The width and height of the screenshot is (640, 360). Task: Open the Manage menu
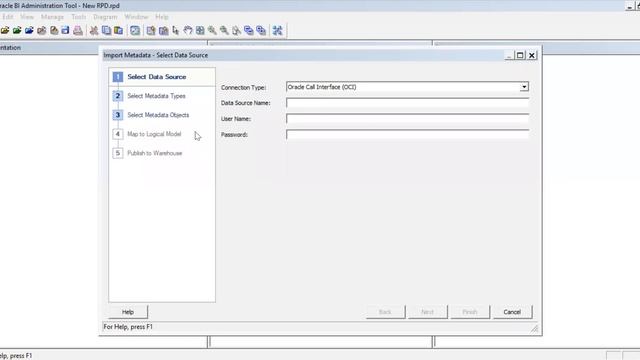[x=52, y=17]
